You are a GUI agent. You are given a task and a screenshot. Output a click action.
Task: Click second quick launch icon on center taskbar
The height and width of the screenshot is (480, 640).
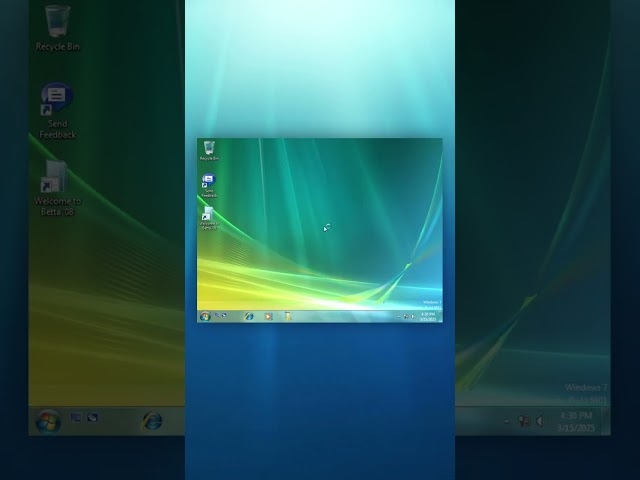(224, 315)
